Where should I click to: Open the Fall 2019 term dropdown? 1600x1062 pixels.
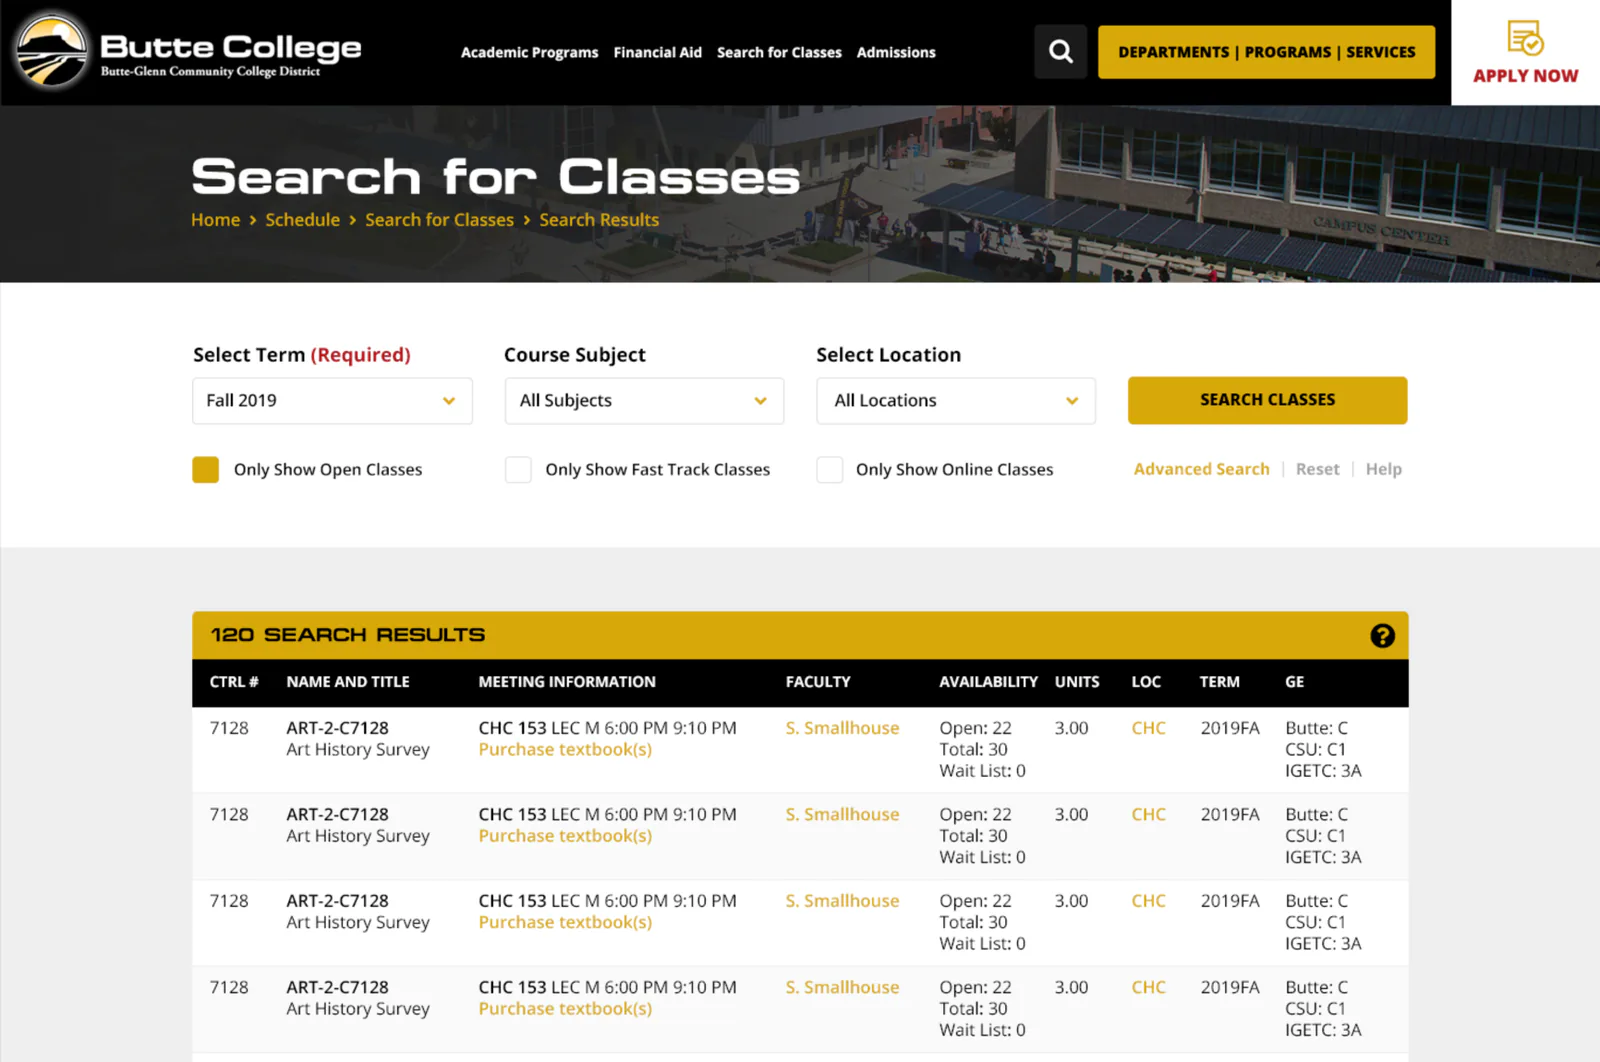click(332, 401)
